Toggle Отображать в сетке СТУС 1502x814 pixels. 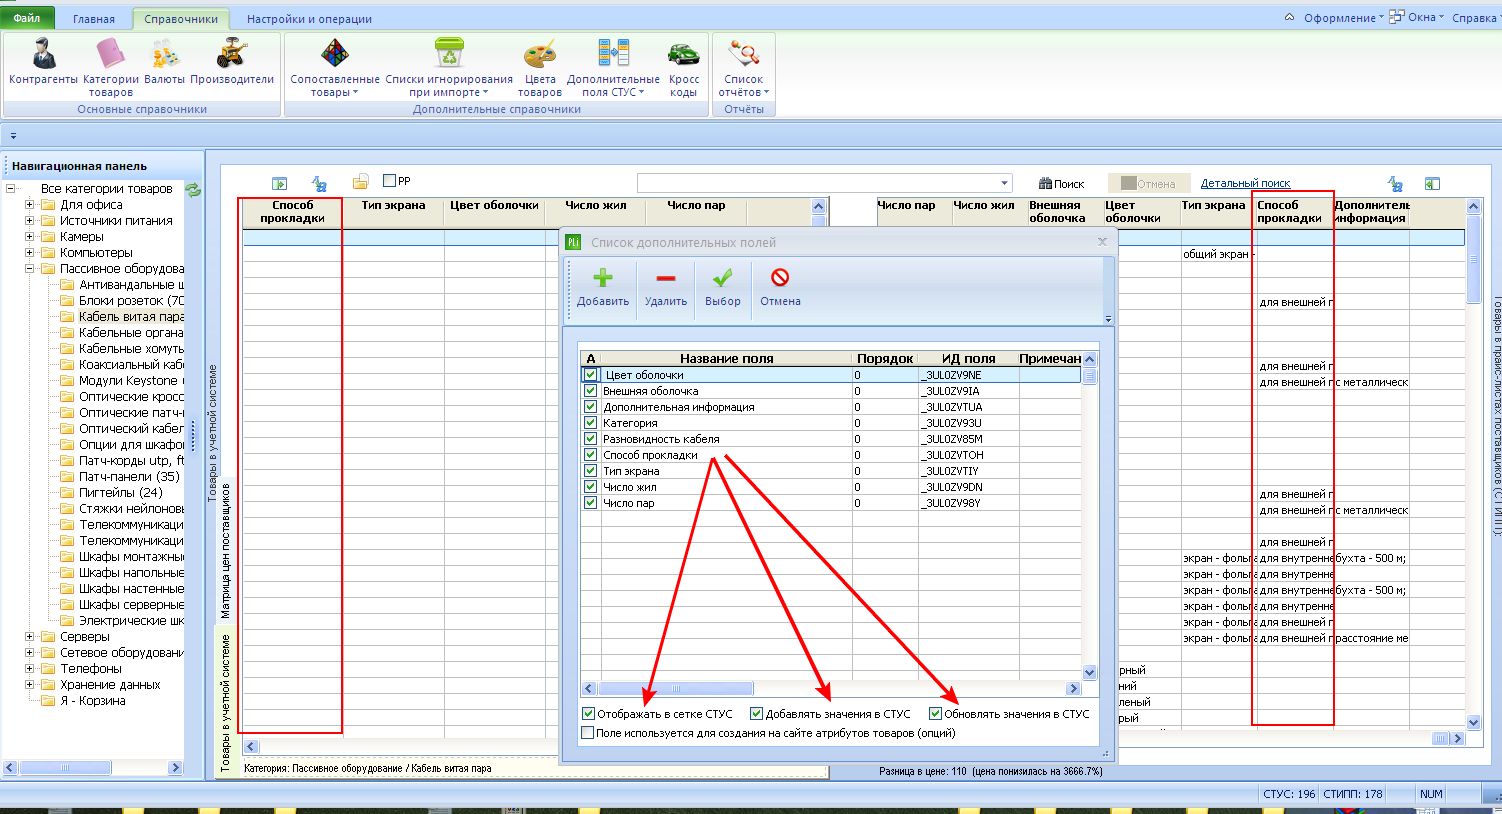click(x=588, y=714)
